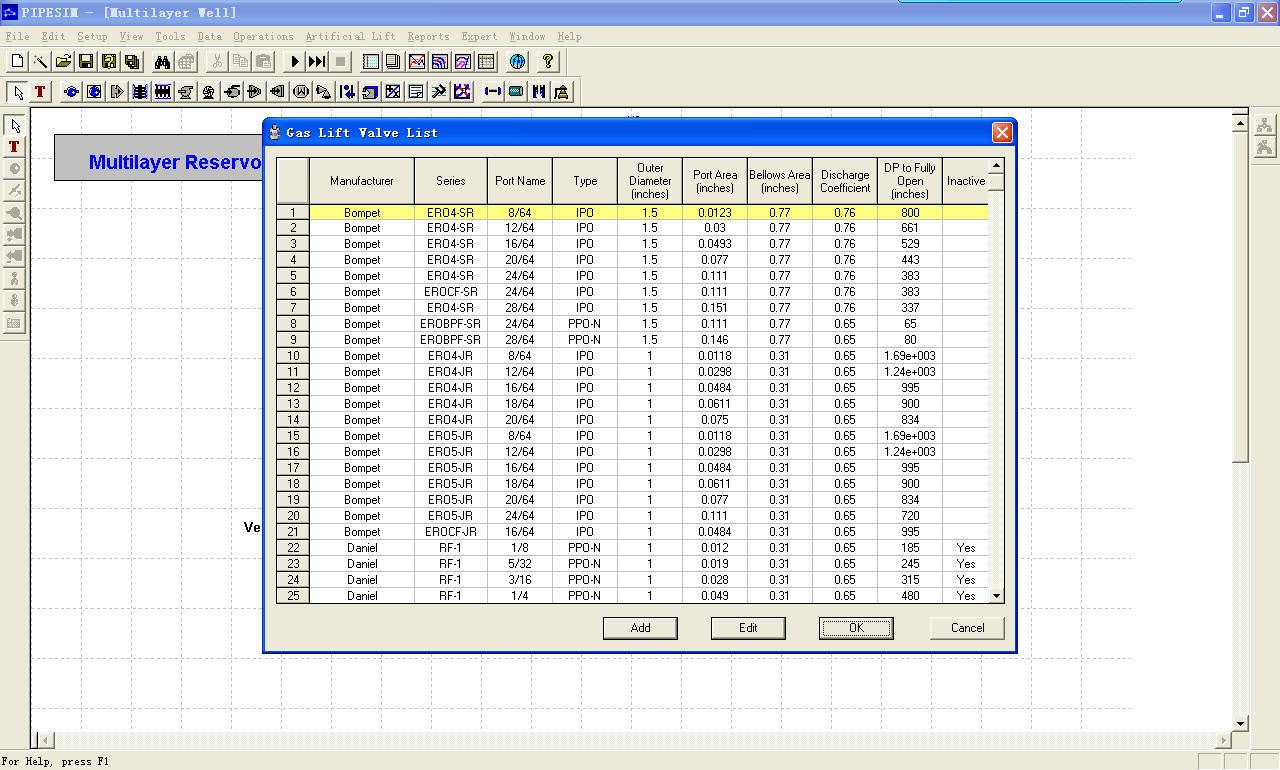Open the Operations menu
This screenshot has width=1280, height=770.
[263, 37]
